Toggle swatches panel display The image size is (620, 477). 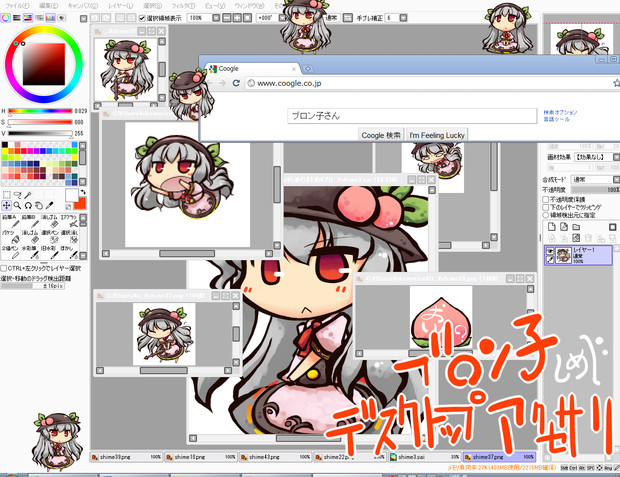[50, 18]
